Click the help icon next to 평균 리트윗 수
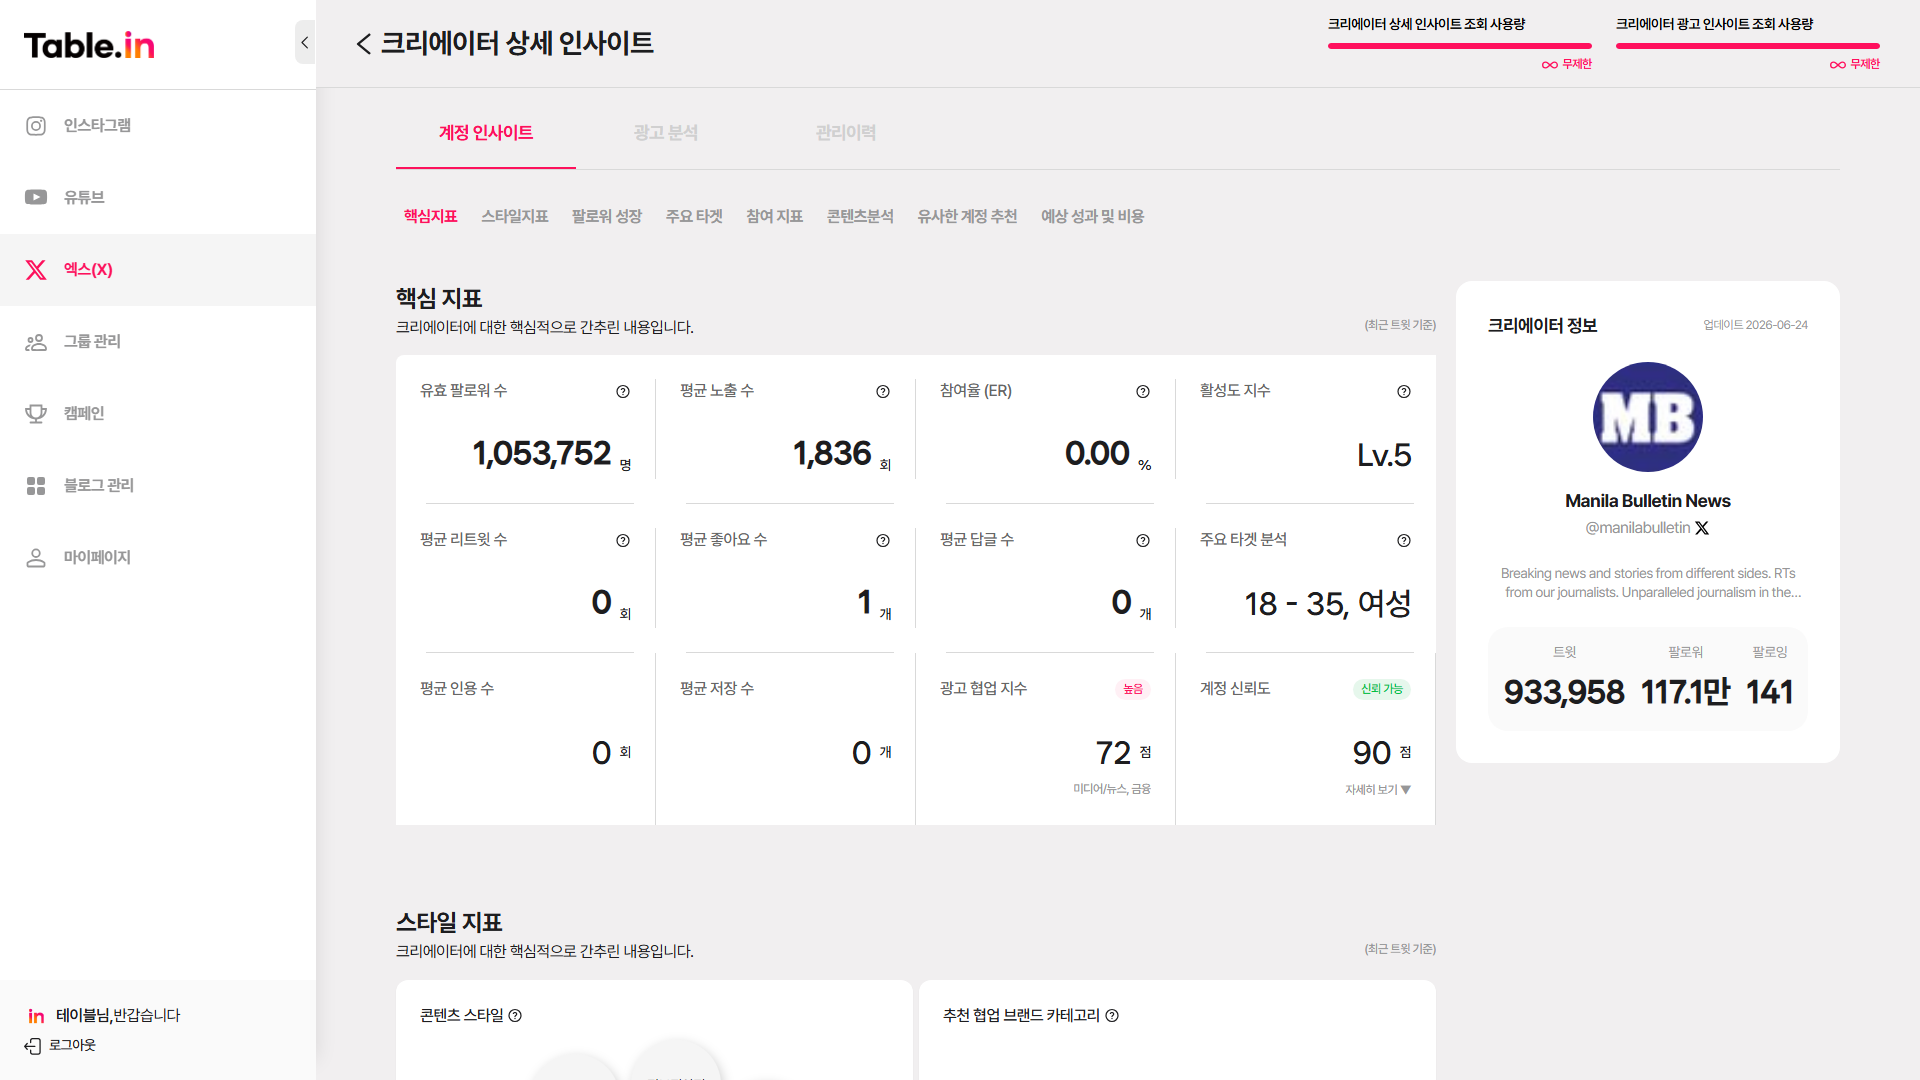The width and height of the screenshot is (1920, 1080). click(623, 541)
